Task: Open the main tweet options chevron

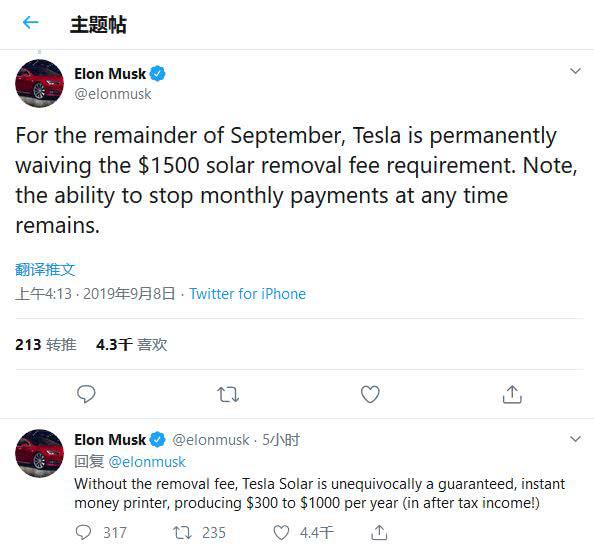Action: click(x=575, y=71)
